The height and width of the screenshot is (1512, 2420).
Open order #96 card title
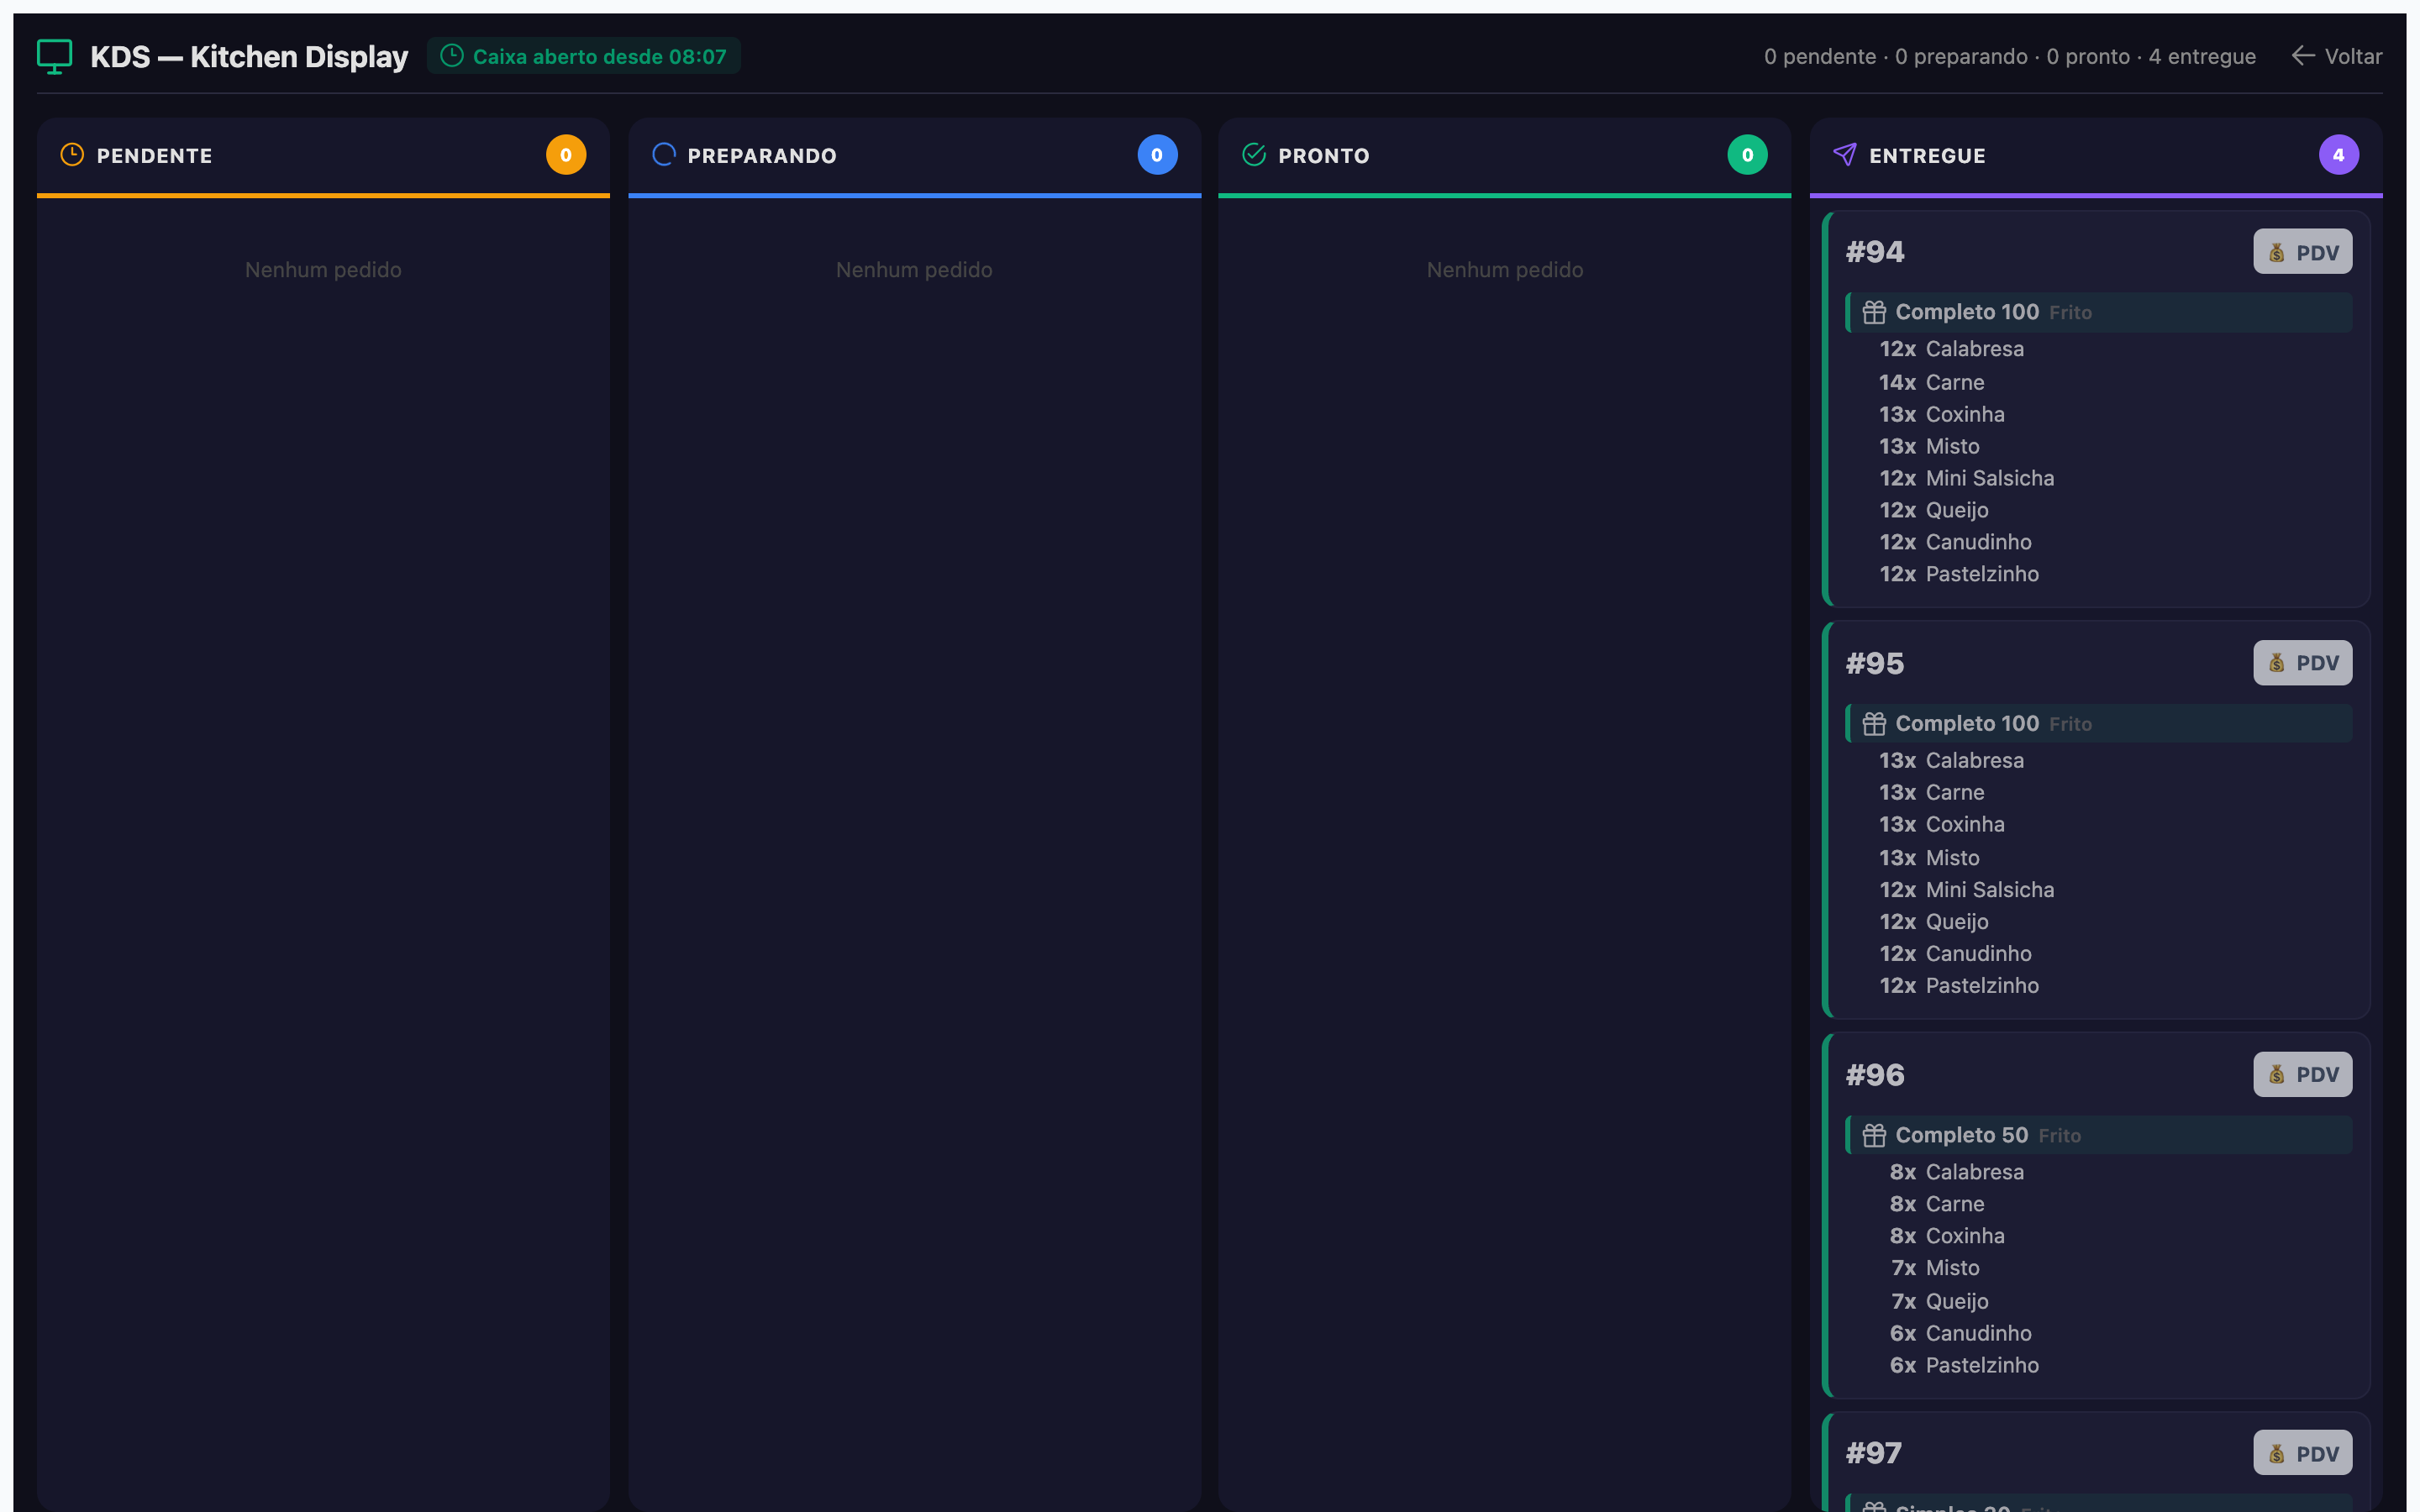pos(1875,1074)
